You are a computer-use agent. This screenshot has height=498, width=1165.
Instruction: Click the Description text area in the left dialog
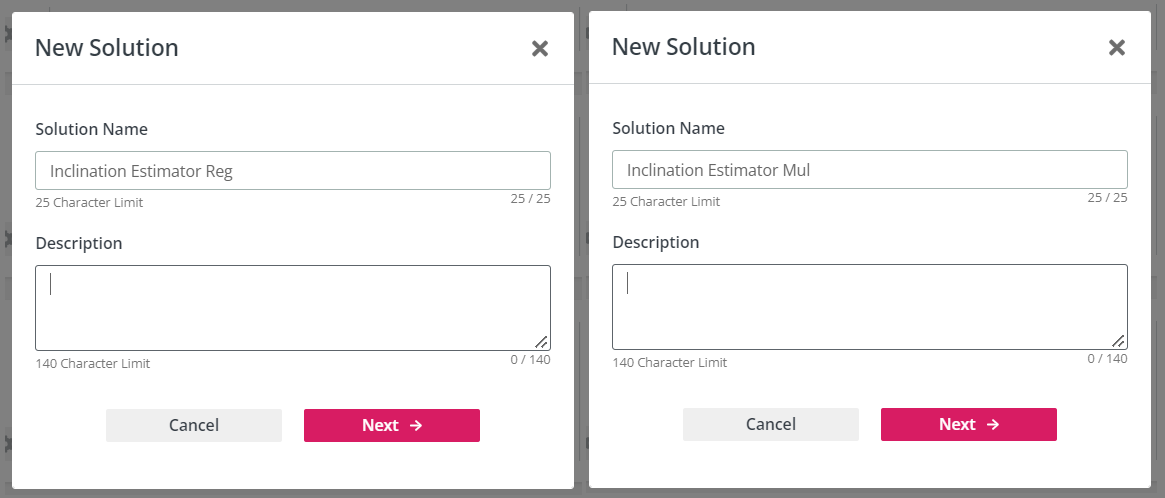click(293, 308)
